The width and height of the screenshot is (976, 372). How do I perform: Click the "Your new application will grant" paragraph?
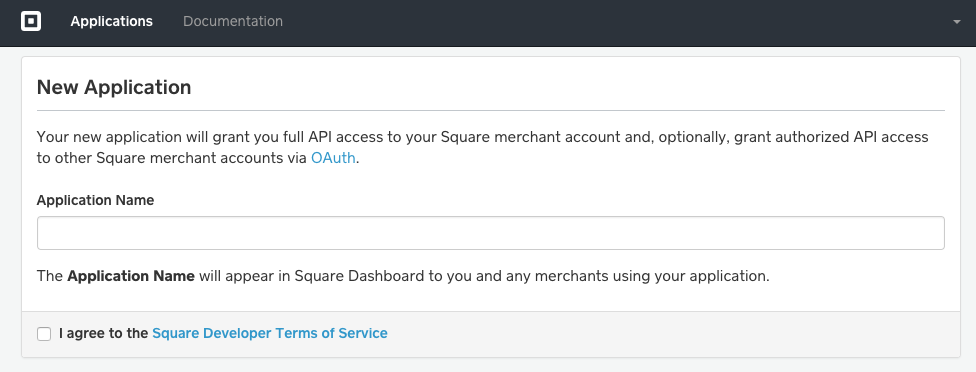[482, 147]
